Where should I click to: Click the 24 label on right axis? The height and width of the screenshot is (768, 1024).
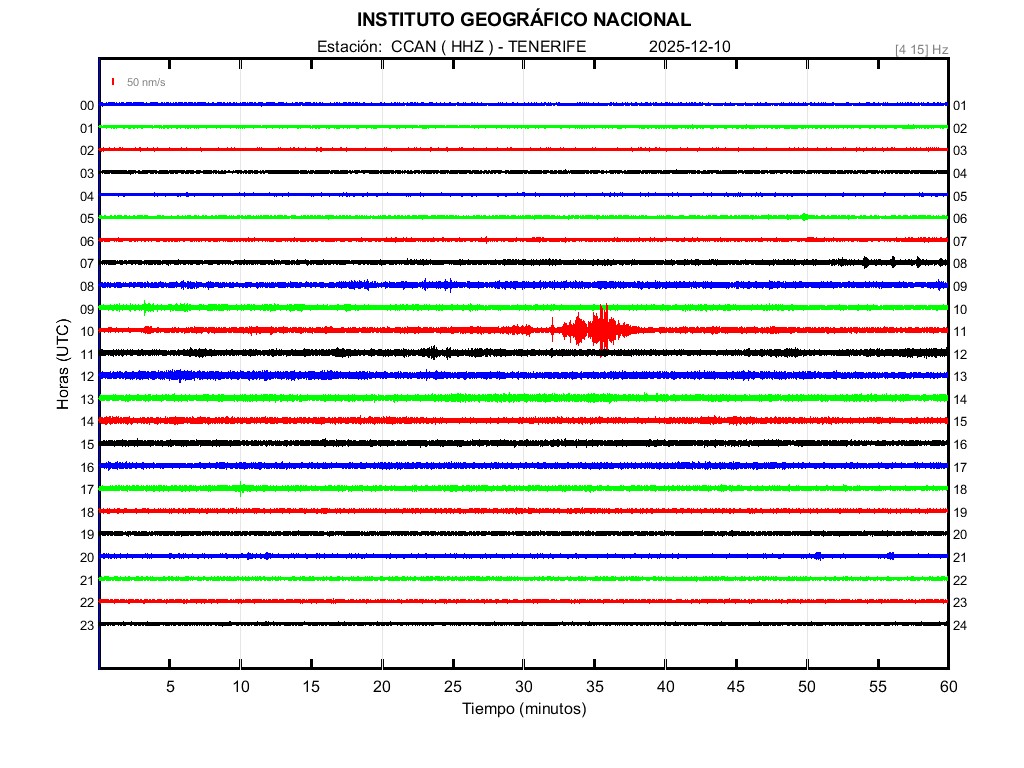[960, 625]
